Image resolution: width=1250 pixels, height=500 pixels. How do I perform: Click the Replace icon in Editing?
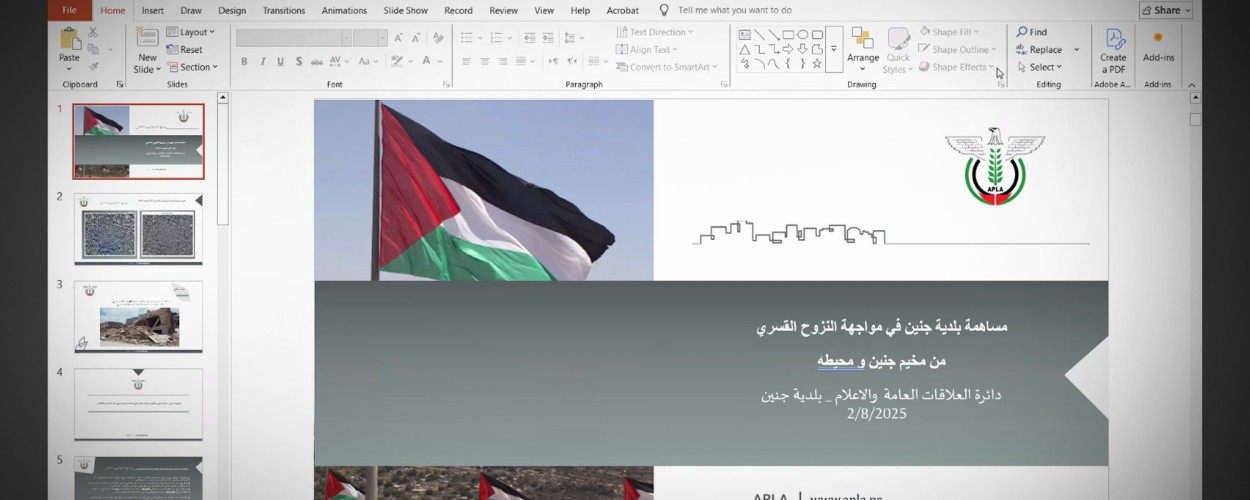tap(1021, 49)
